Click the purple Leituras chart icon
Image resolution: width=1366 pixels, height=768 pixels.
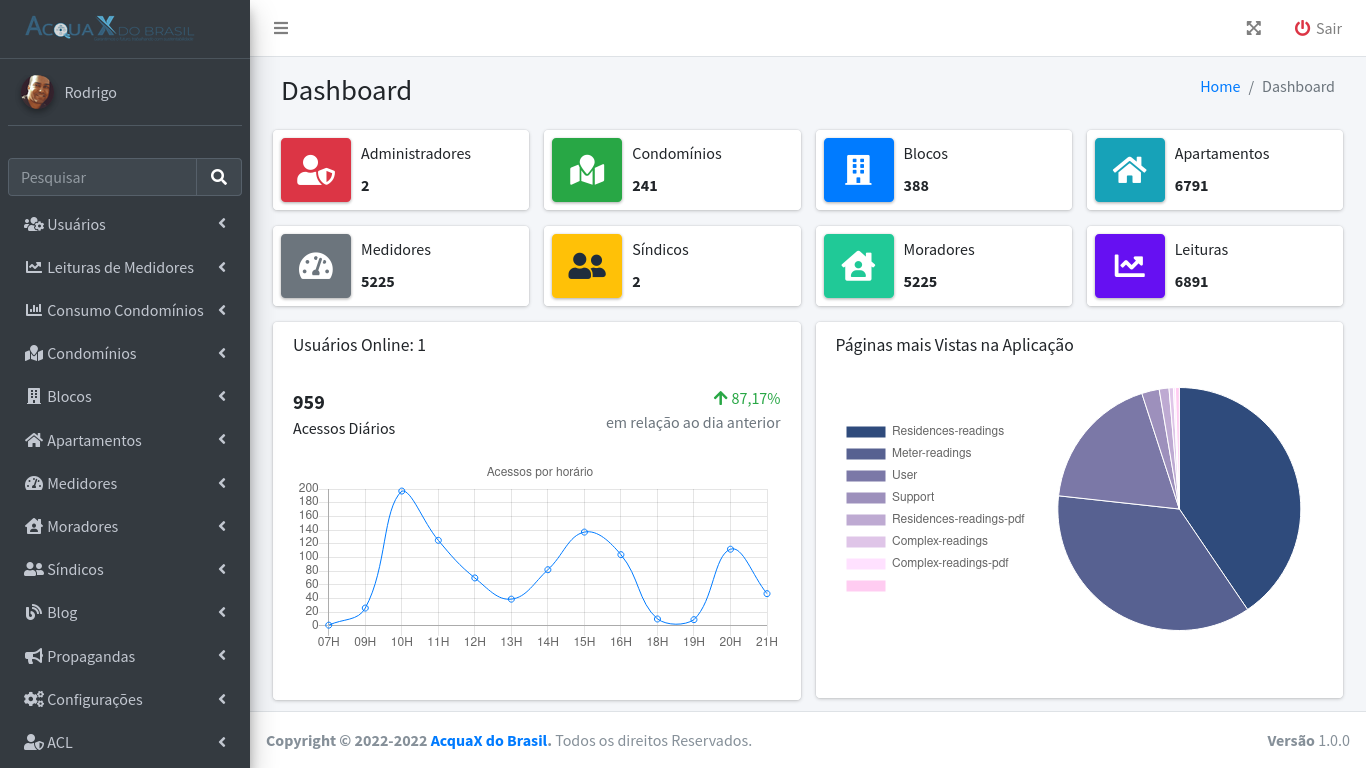1129,266
